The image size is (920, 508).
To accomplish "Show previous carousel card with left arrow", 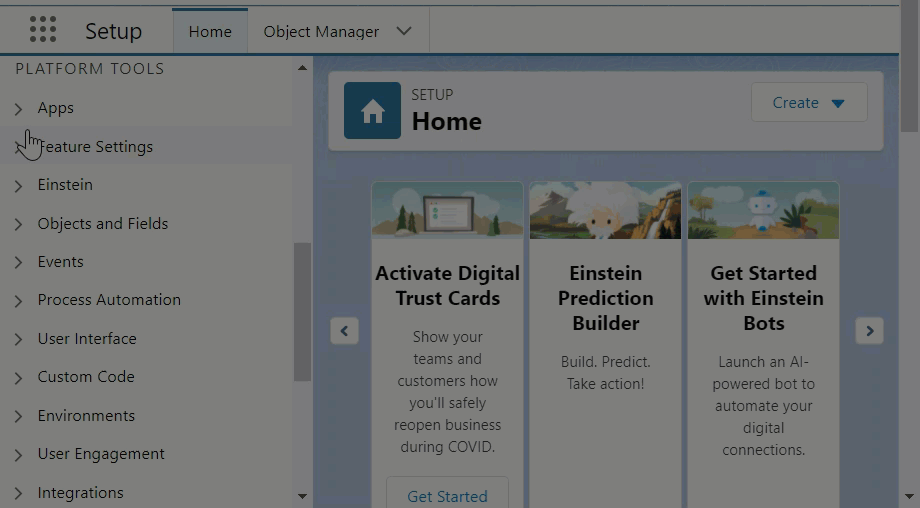I will (x=344, y=331).
